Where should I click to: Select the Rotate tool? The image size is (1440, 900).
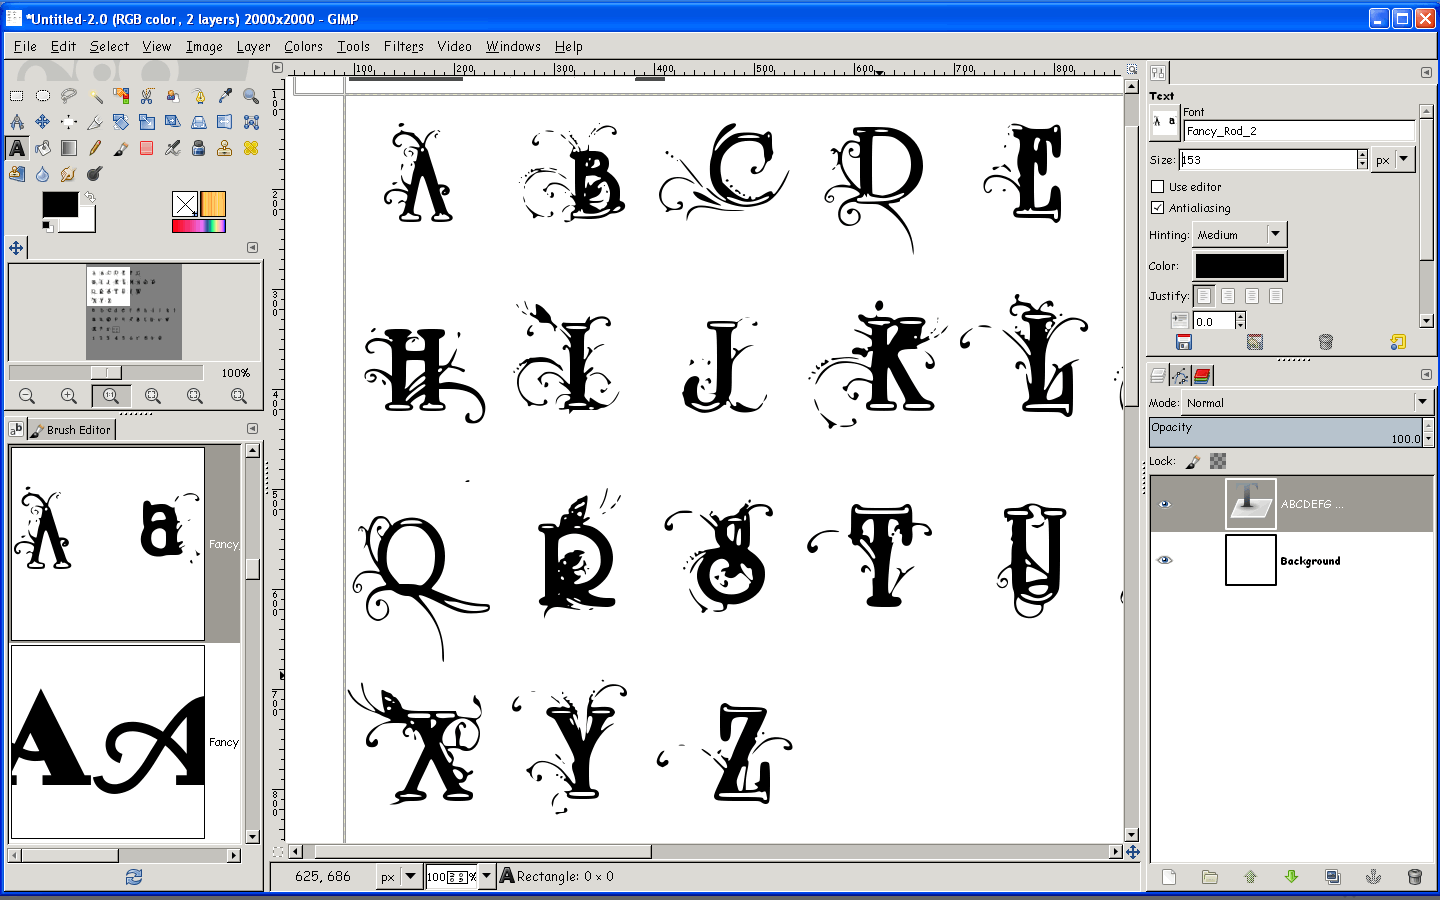coord(121,122)
